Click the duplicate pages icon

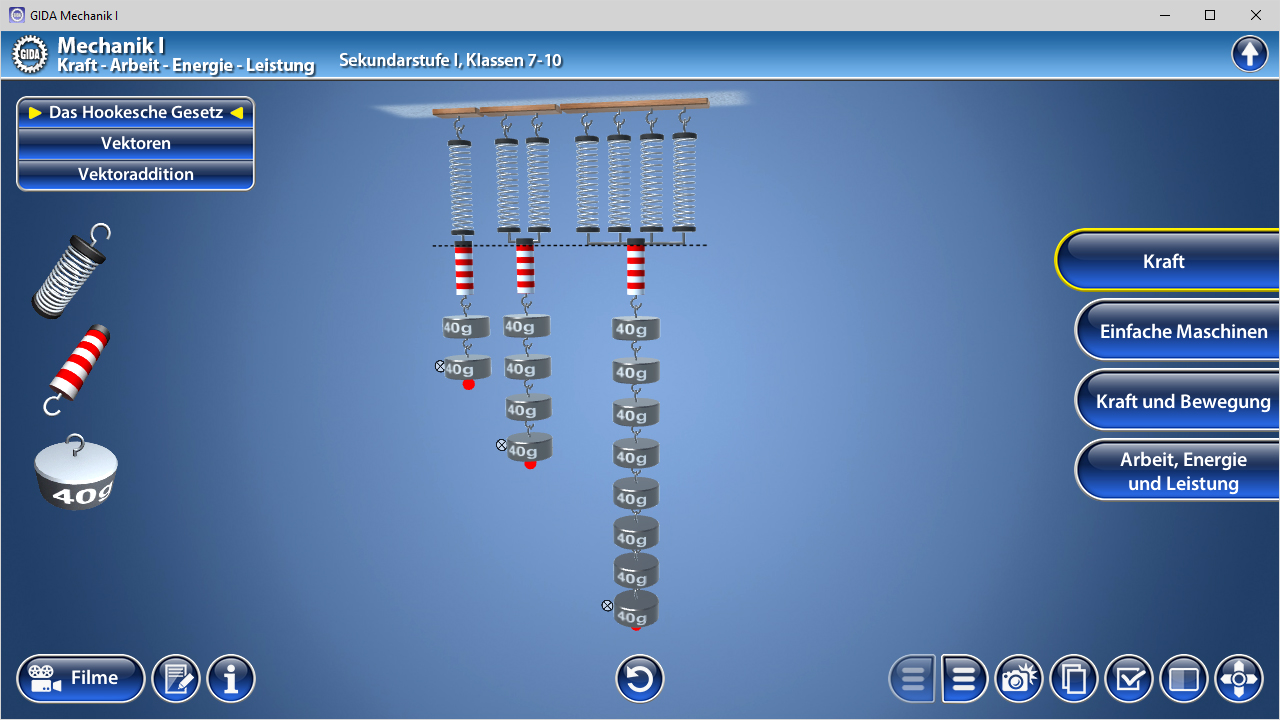click(1074, 678)
